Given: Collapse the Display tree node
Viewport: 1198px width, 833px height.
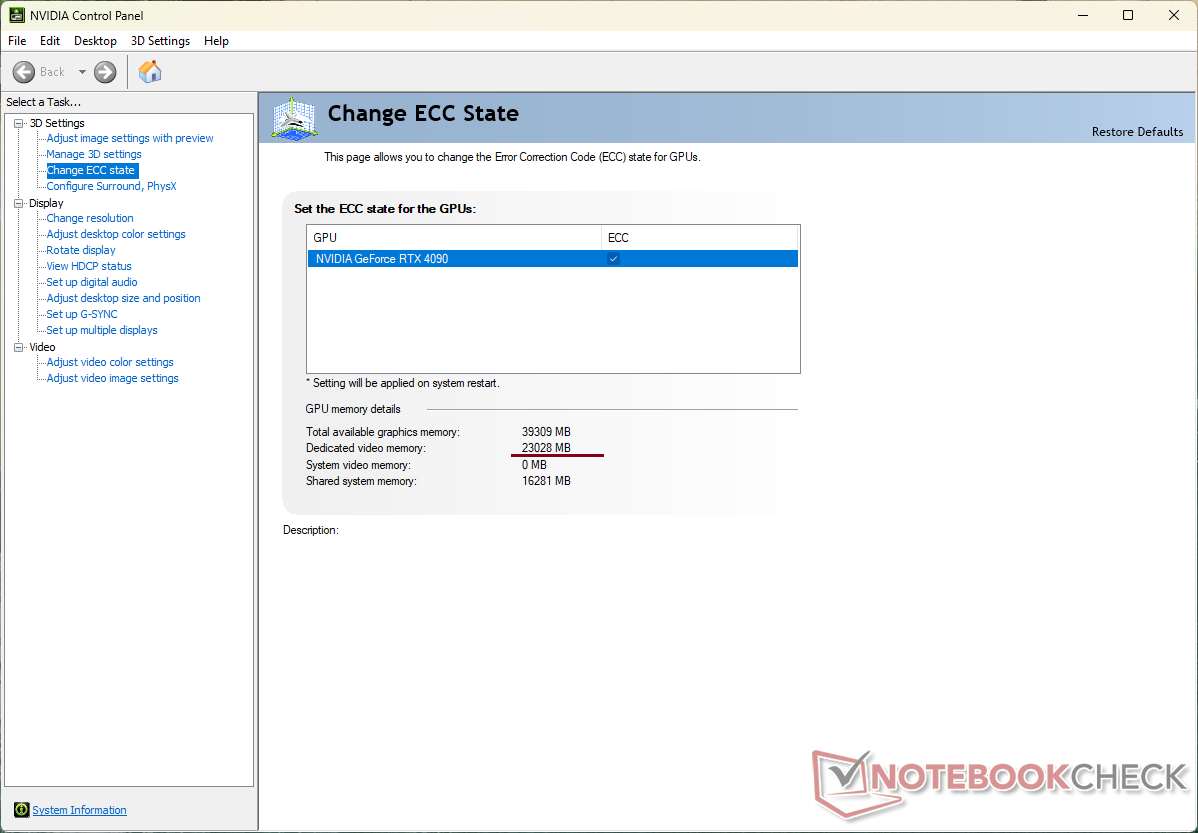Looking at the screenshot, I should (x=19, y=203).
